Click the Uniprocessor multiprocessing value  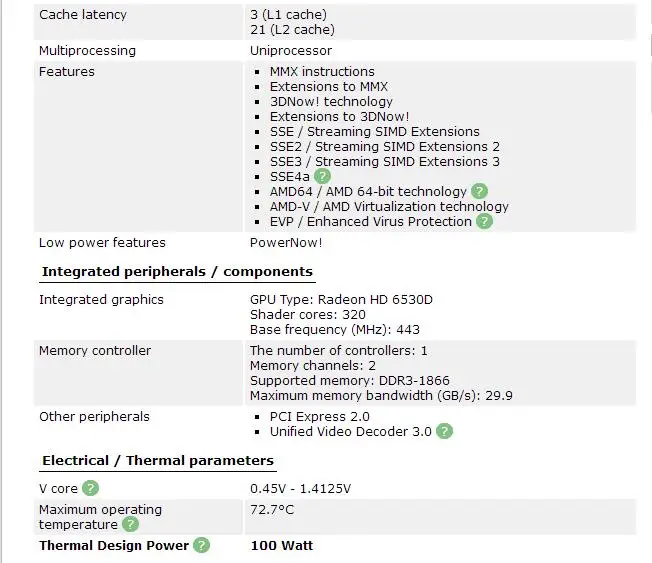point(291,51)
